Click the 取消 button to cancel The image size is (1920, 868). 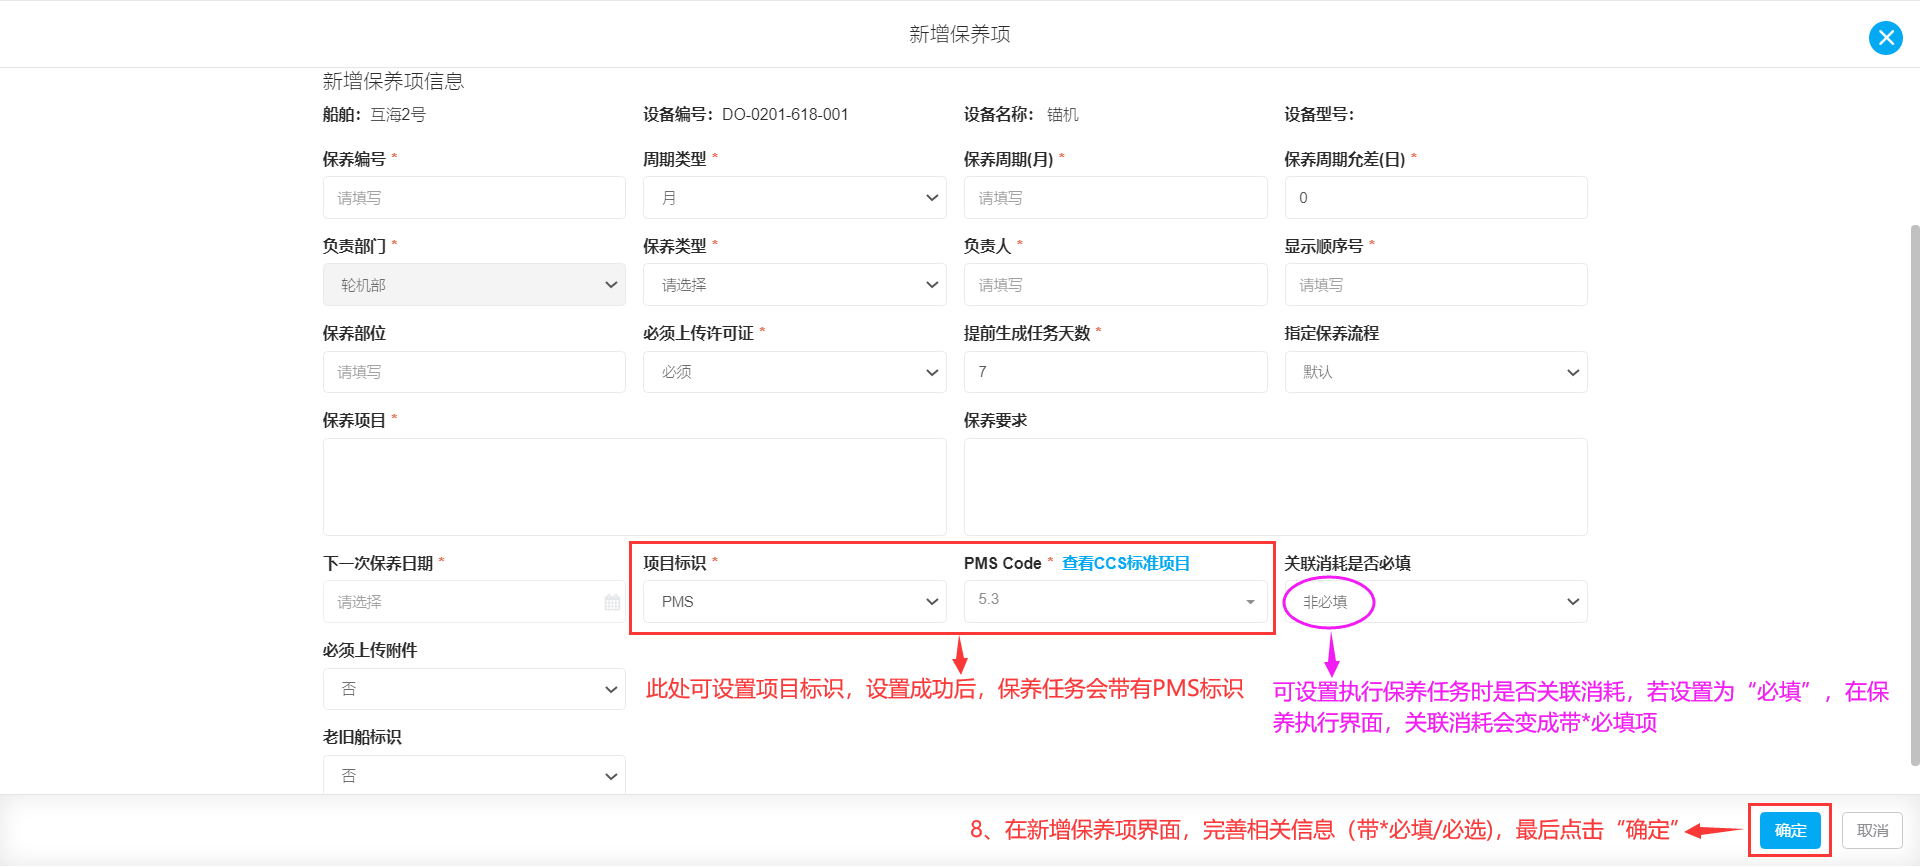(1872, 830)
